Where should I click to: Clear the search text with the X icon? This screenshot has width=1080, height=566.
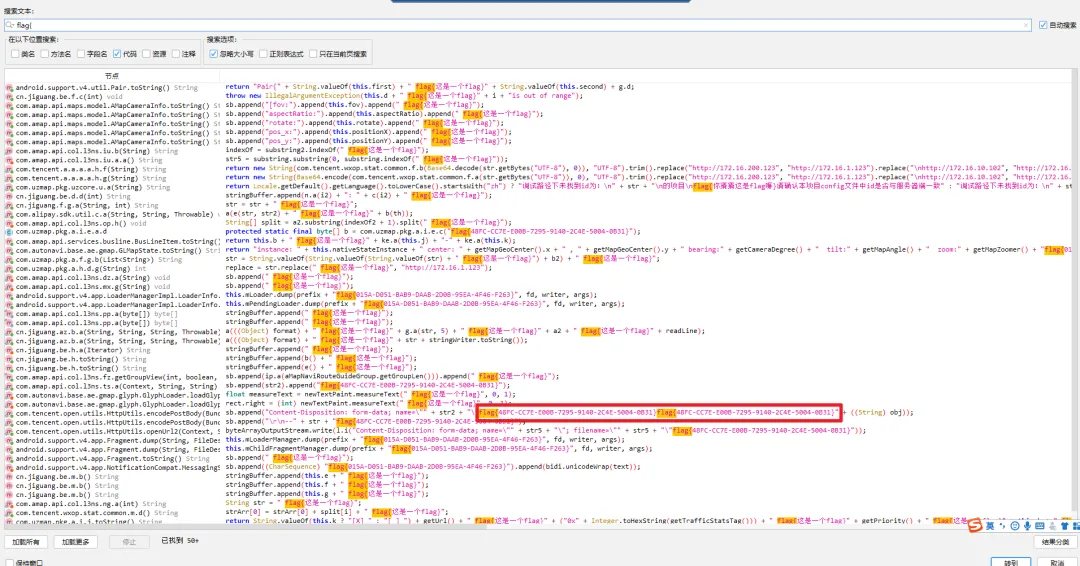click(x=1026, y=25)
